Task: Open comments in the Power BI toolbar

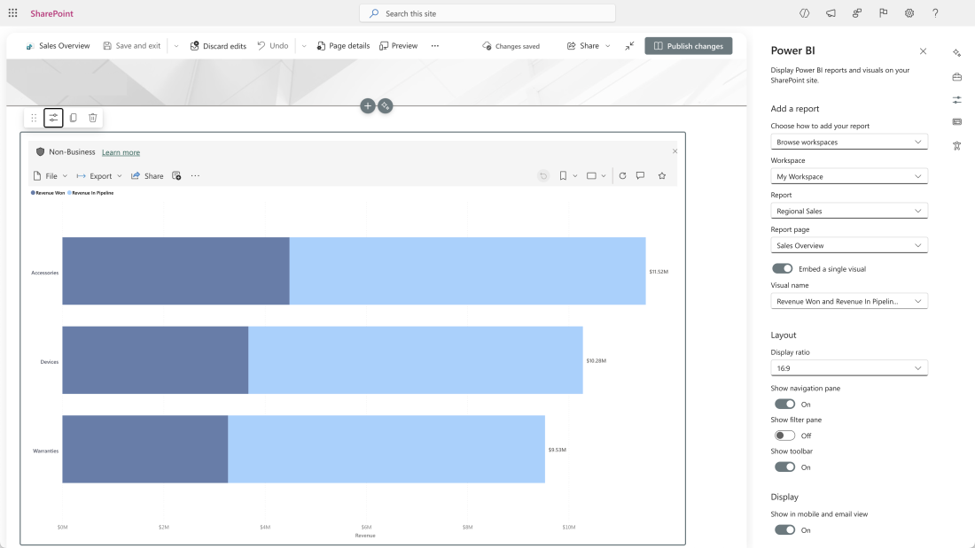Action: (640, 176)
